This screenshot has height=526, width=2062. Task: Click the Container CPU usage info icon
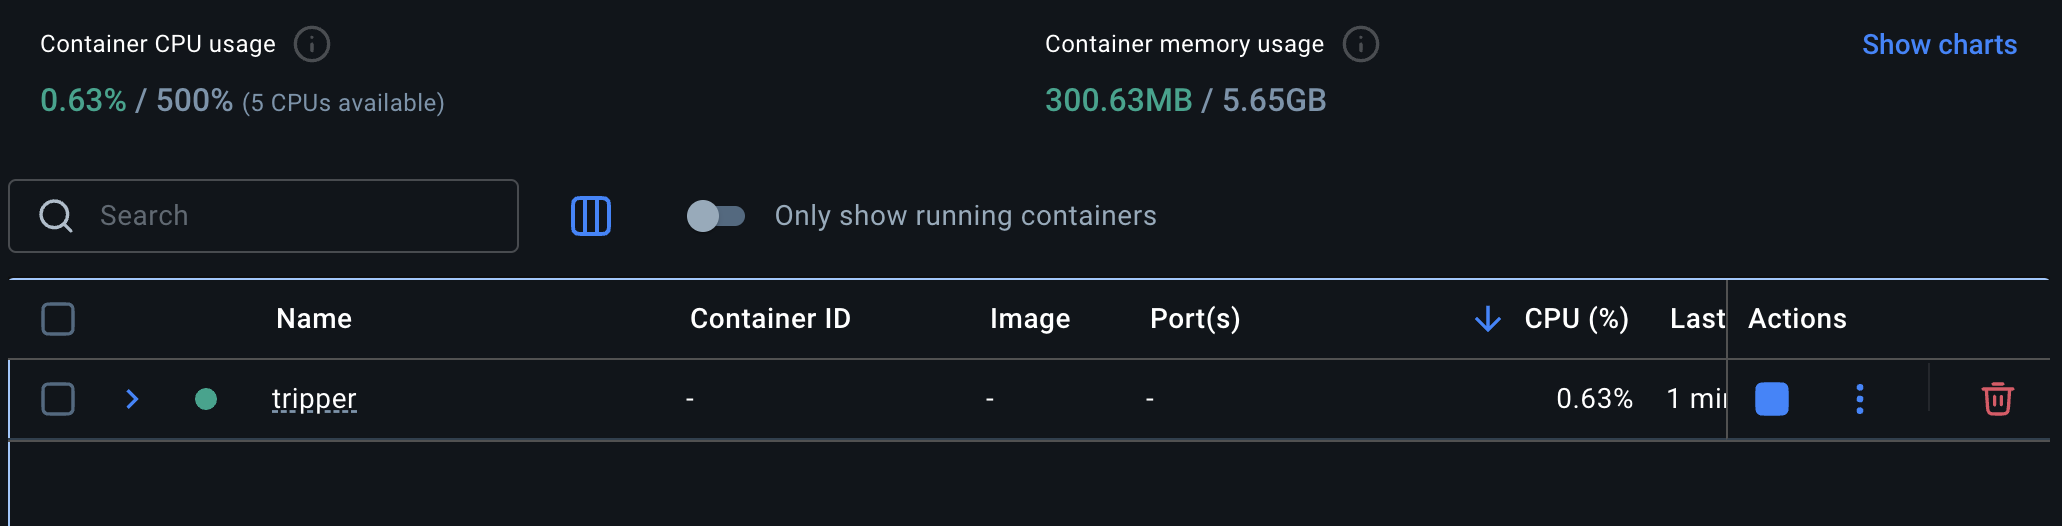pos(312,44)
